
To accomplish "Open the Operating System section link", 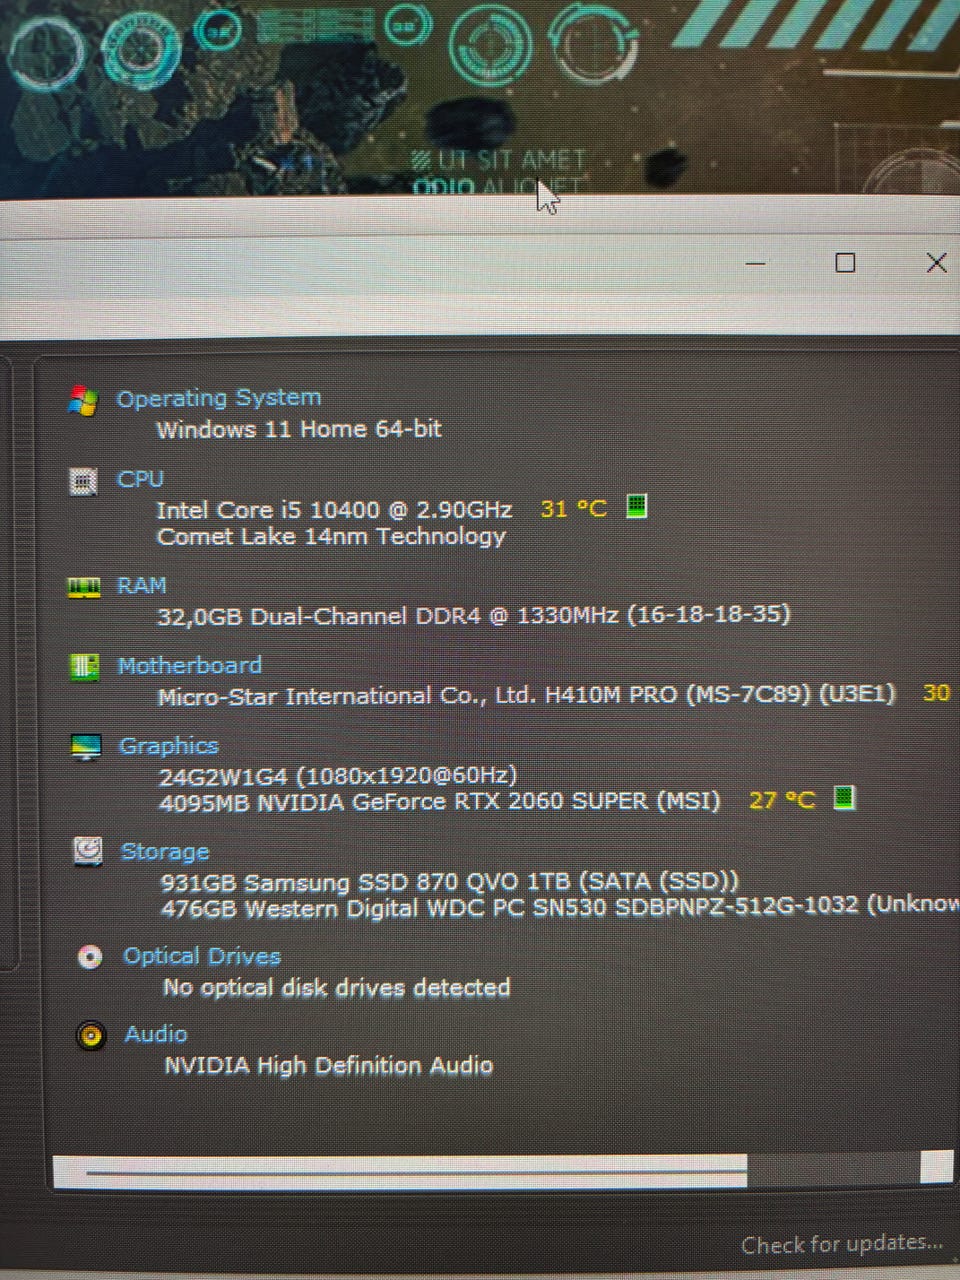I will click(219, 398).
